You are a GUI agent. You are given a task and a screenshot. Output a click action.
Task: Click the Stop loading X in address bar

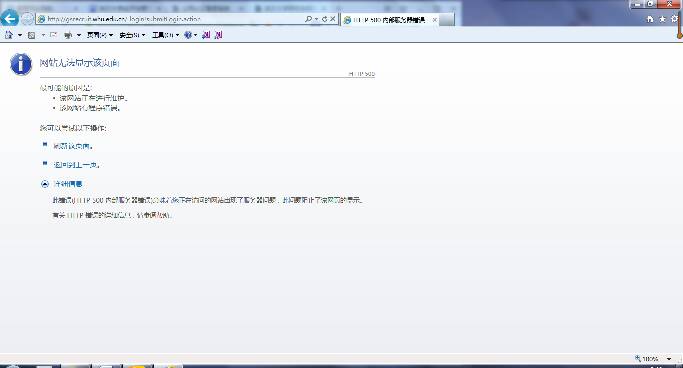tap(333, 19)
